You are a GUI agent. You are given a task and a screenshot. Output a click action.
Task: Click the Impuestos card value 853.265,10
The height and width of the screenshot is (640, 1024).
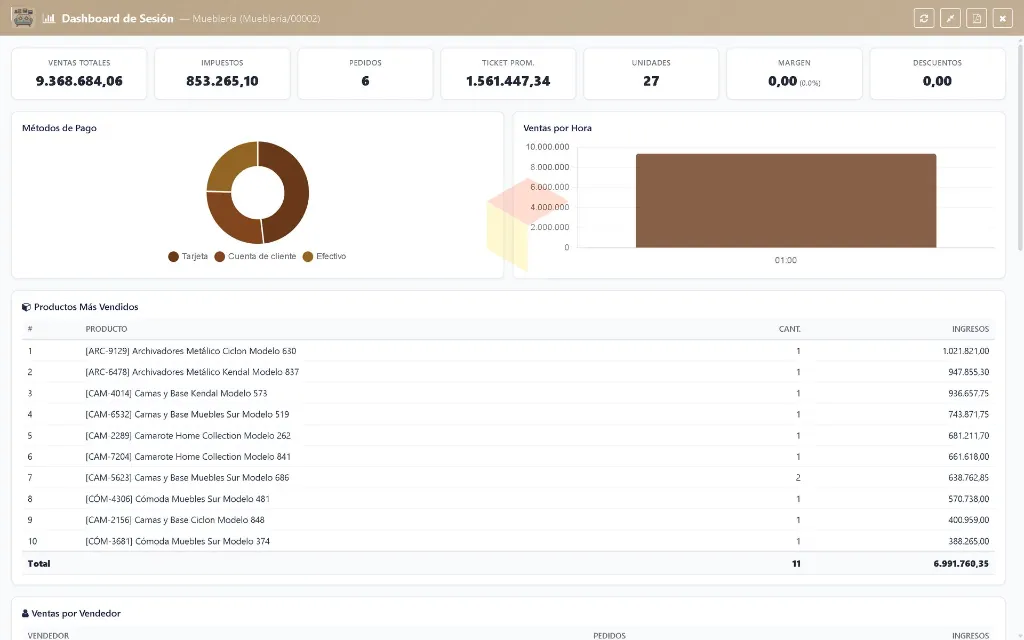point(222,81)
